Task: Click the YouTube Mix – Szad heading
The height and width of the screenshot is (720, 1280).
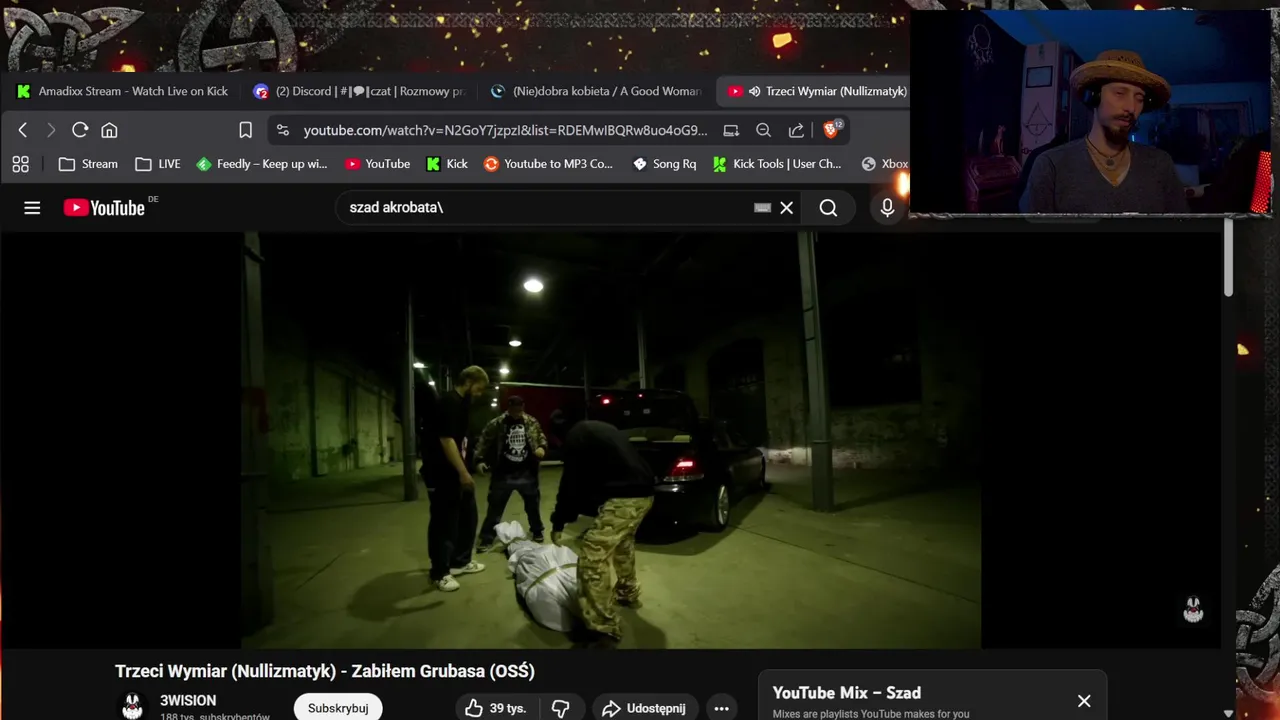Action: pos(846,693)
